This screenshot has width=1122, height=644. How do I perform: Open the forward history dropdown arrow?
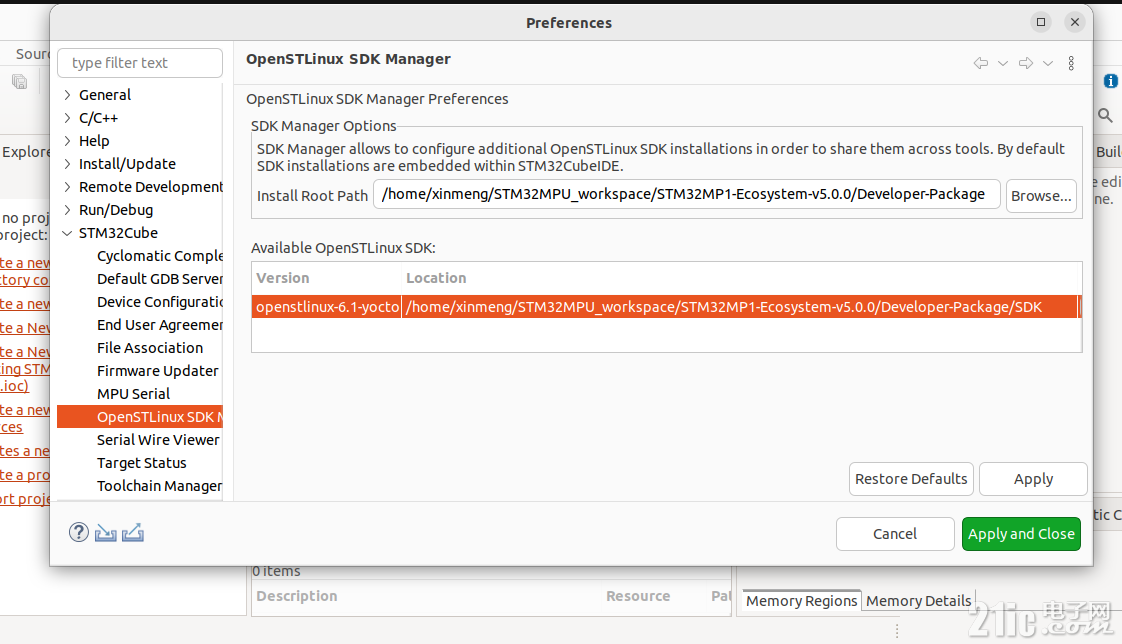pos(1048,63)
